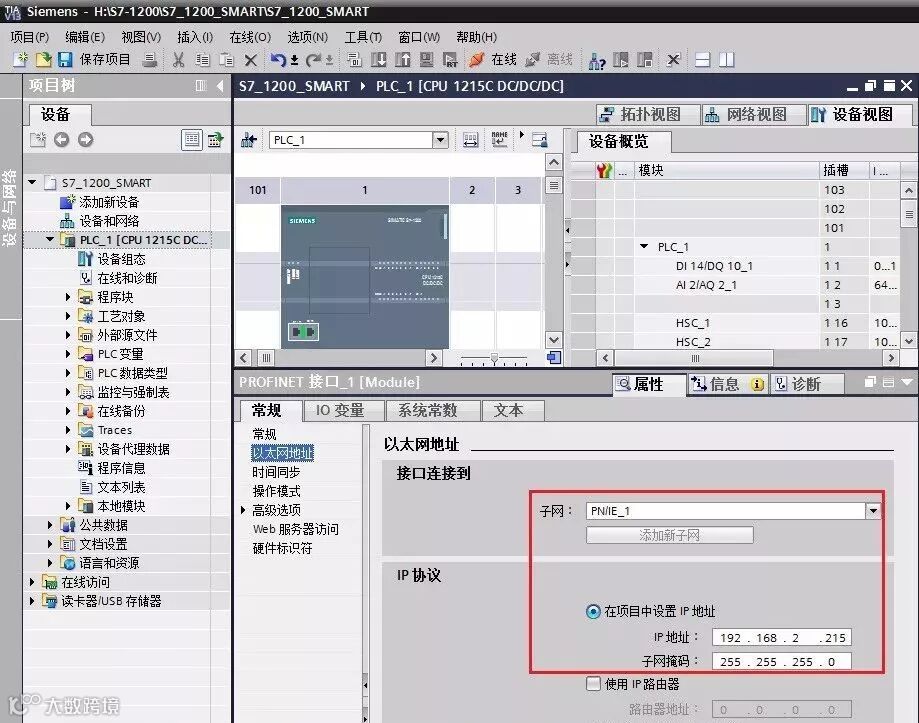This screenshot has width=919, height=723.
Task: Open the 项目(P) menu
Action: pyautogui.click(x=29, y=37)
